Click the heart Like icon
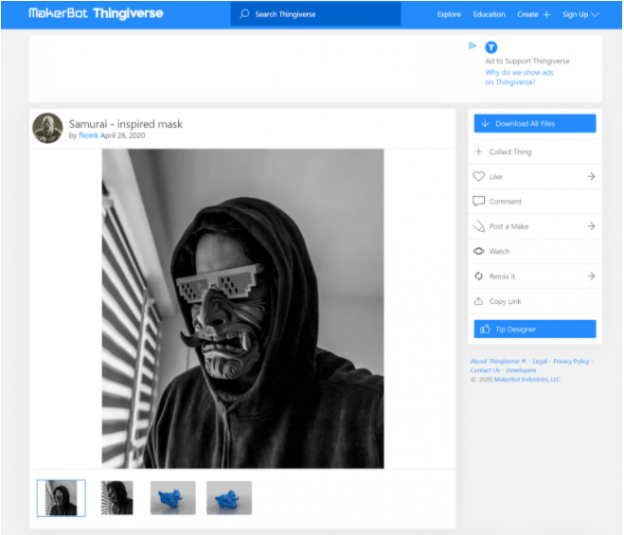 point(478,177)
